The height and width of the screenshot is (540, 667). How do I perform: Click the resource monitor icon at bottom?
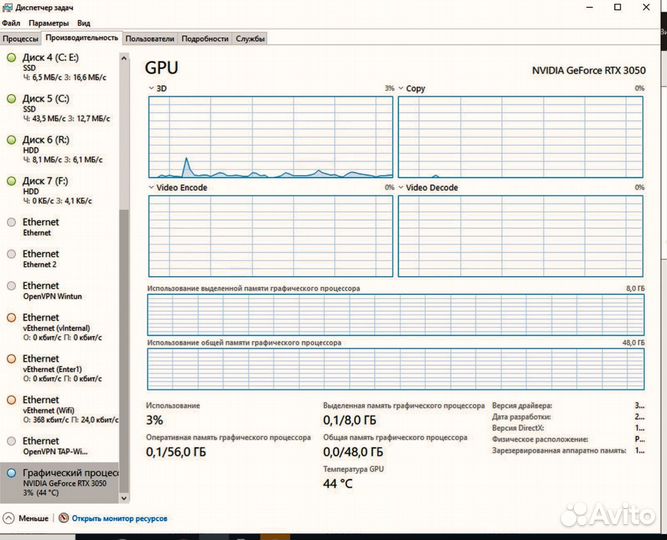[64, 518]
